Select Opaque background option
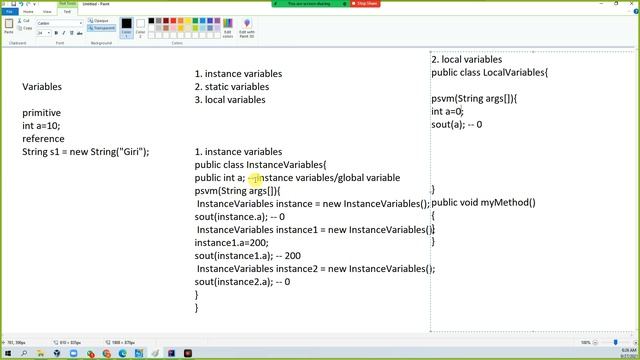 (98, 20)
